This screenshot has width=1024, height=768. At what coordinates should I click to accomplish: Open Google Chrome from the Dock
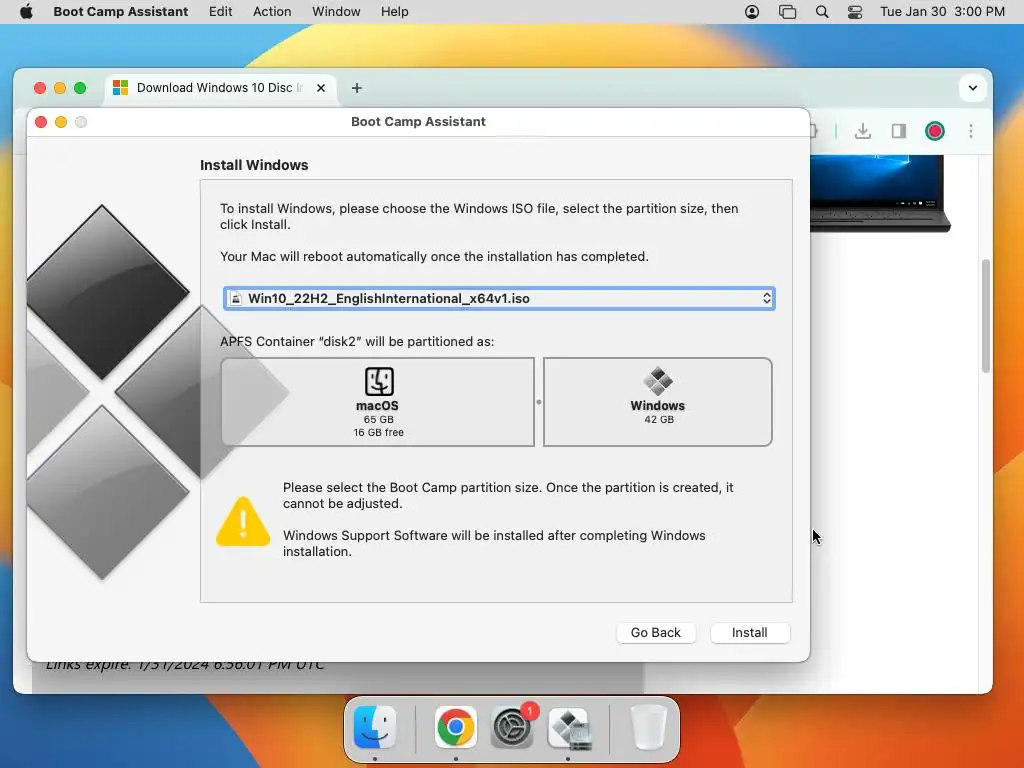point(455,727)
